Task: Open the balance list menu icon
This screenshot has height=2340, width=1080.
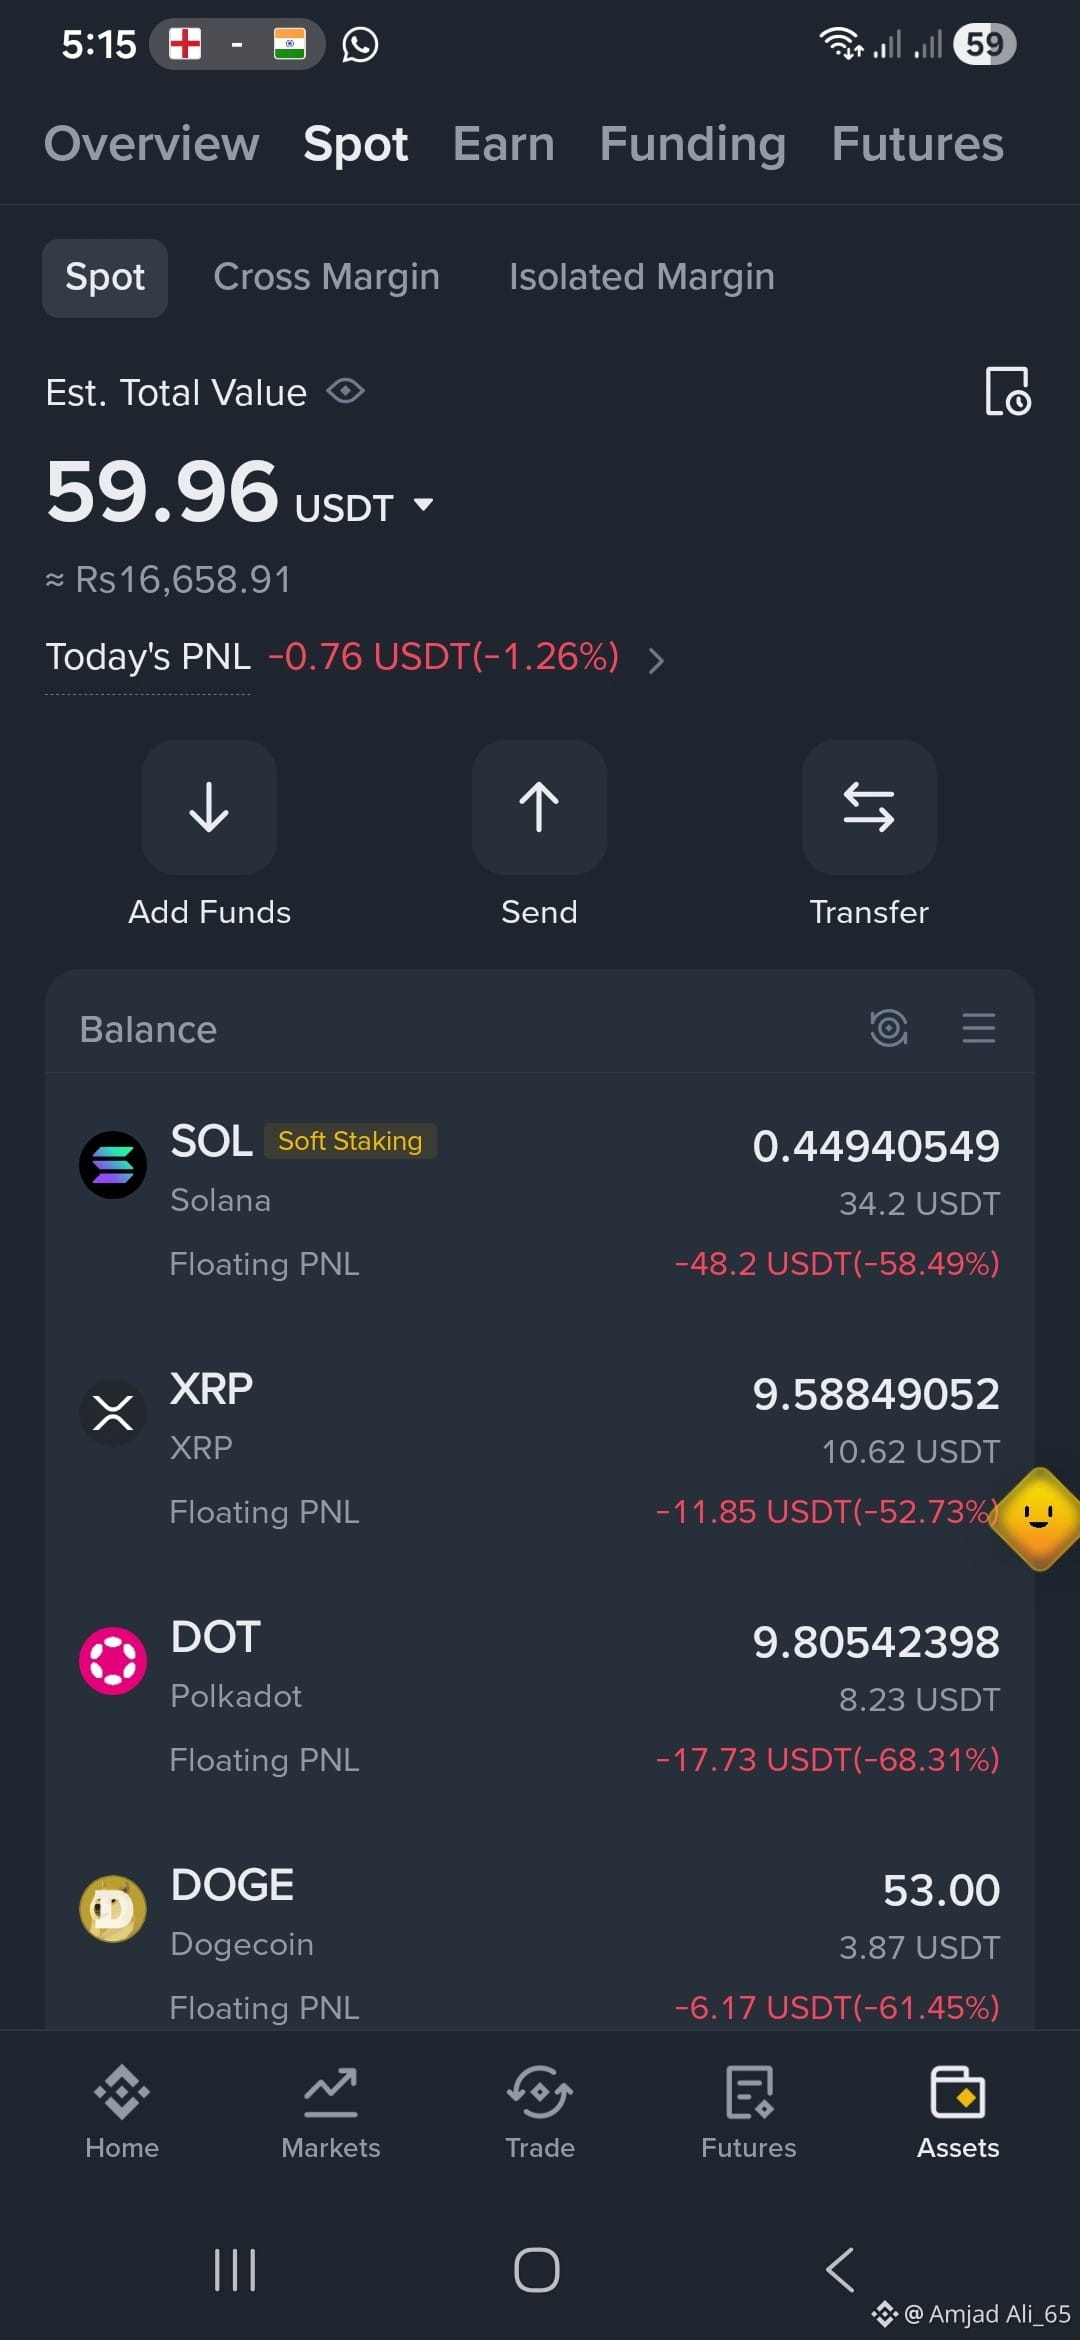Action: (978, 1028)
